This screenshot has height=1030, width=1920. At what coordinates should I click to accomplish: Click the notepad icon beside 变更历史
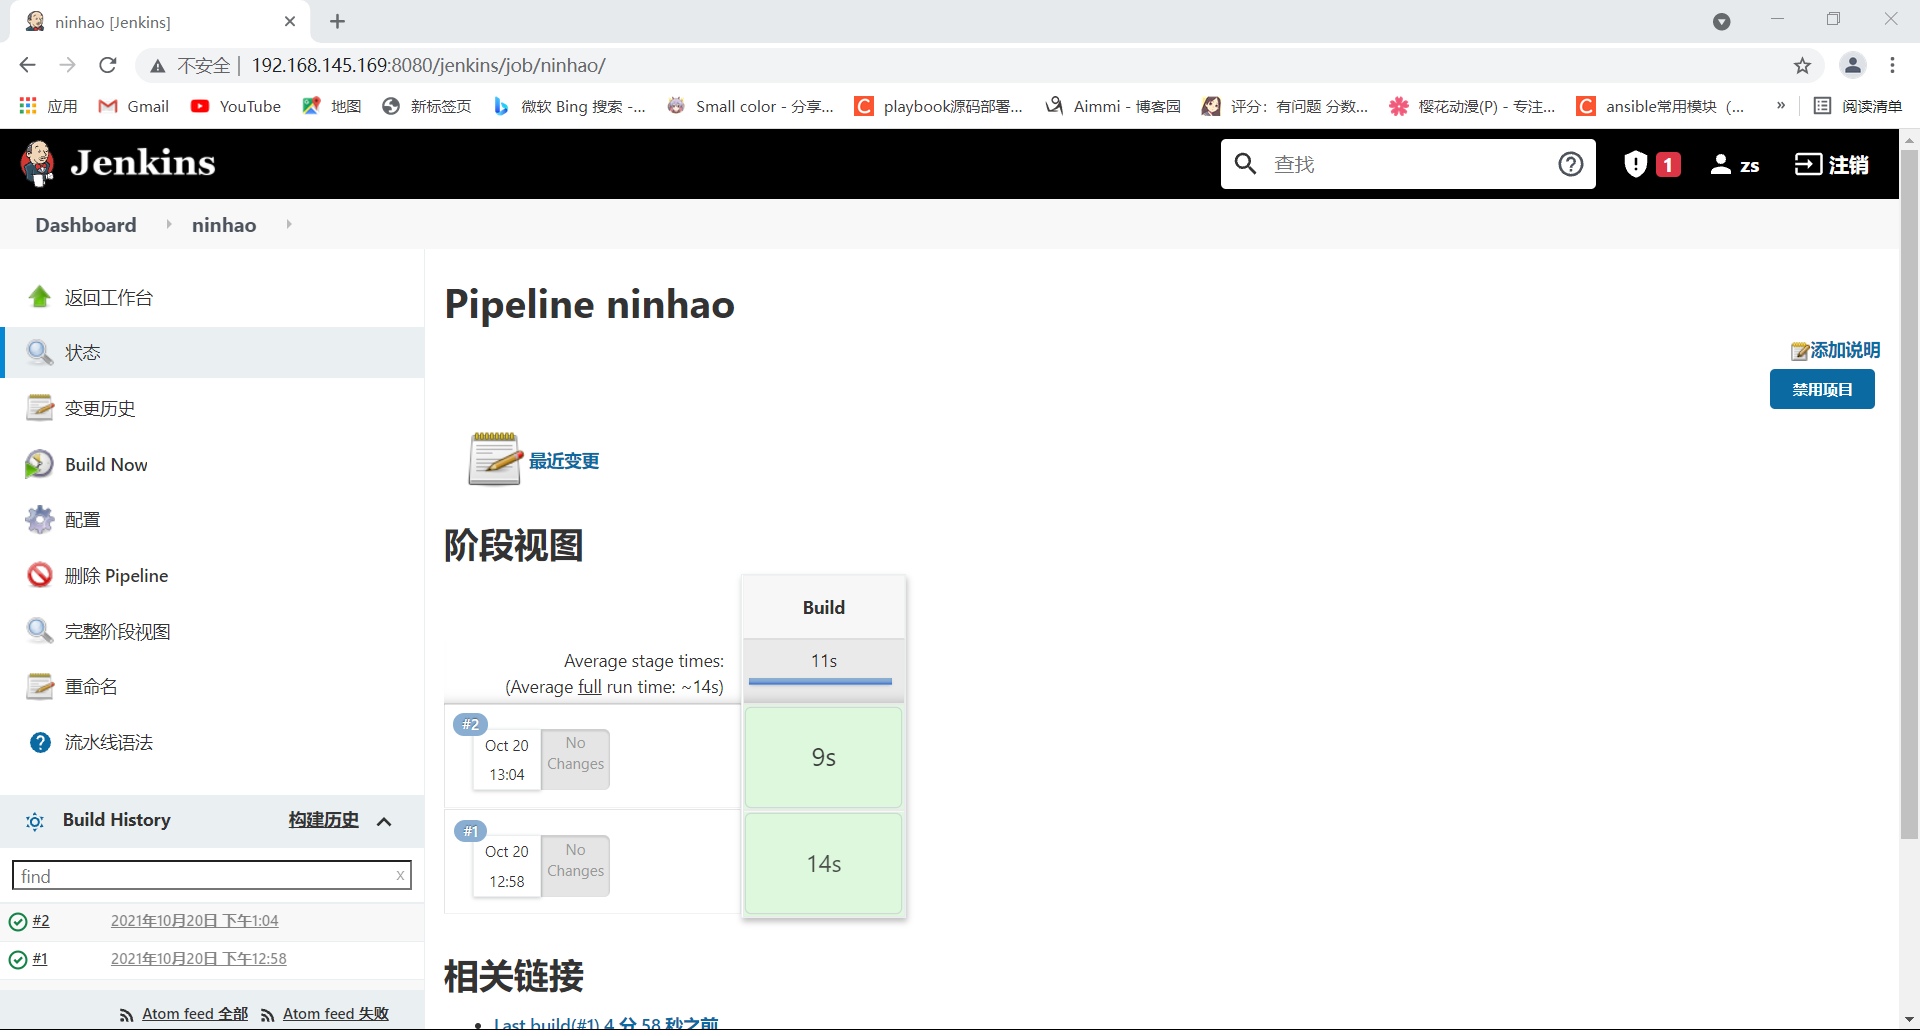pyautogui.click(x=40, y=408)
